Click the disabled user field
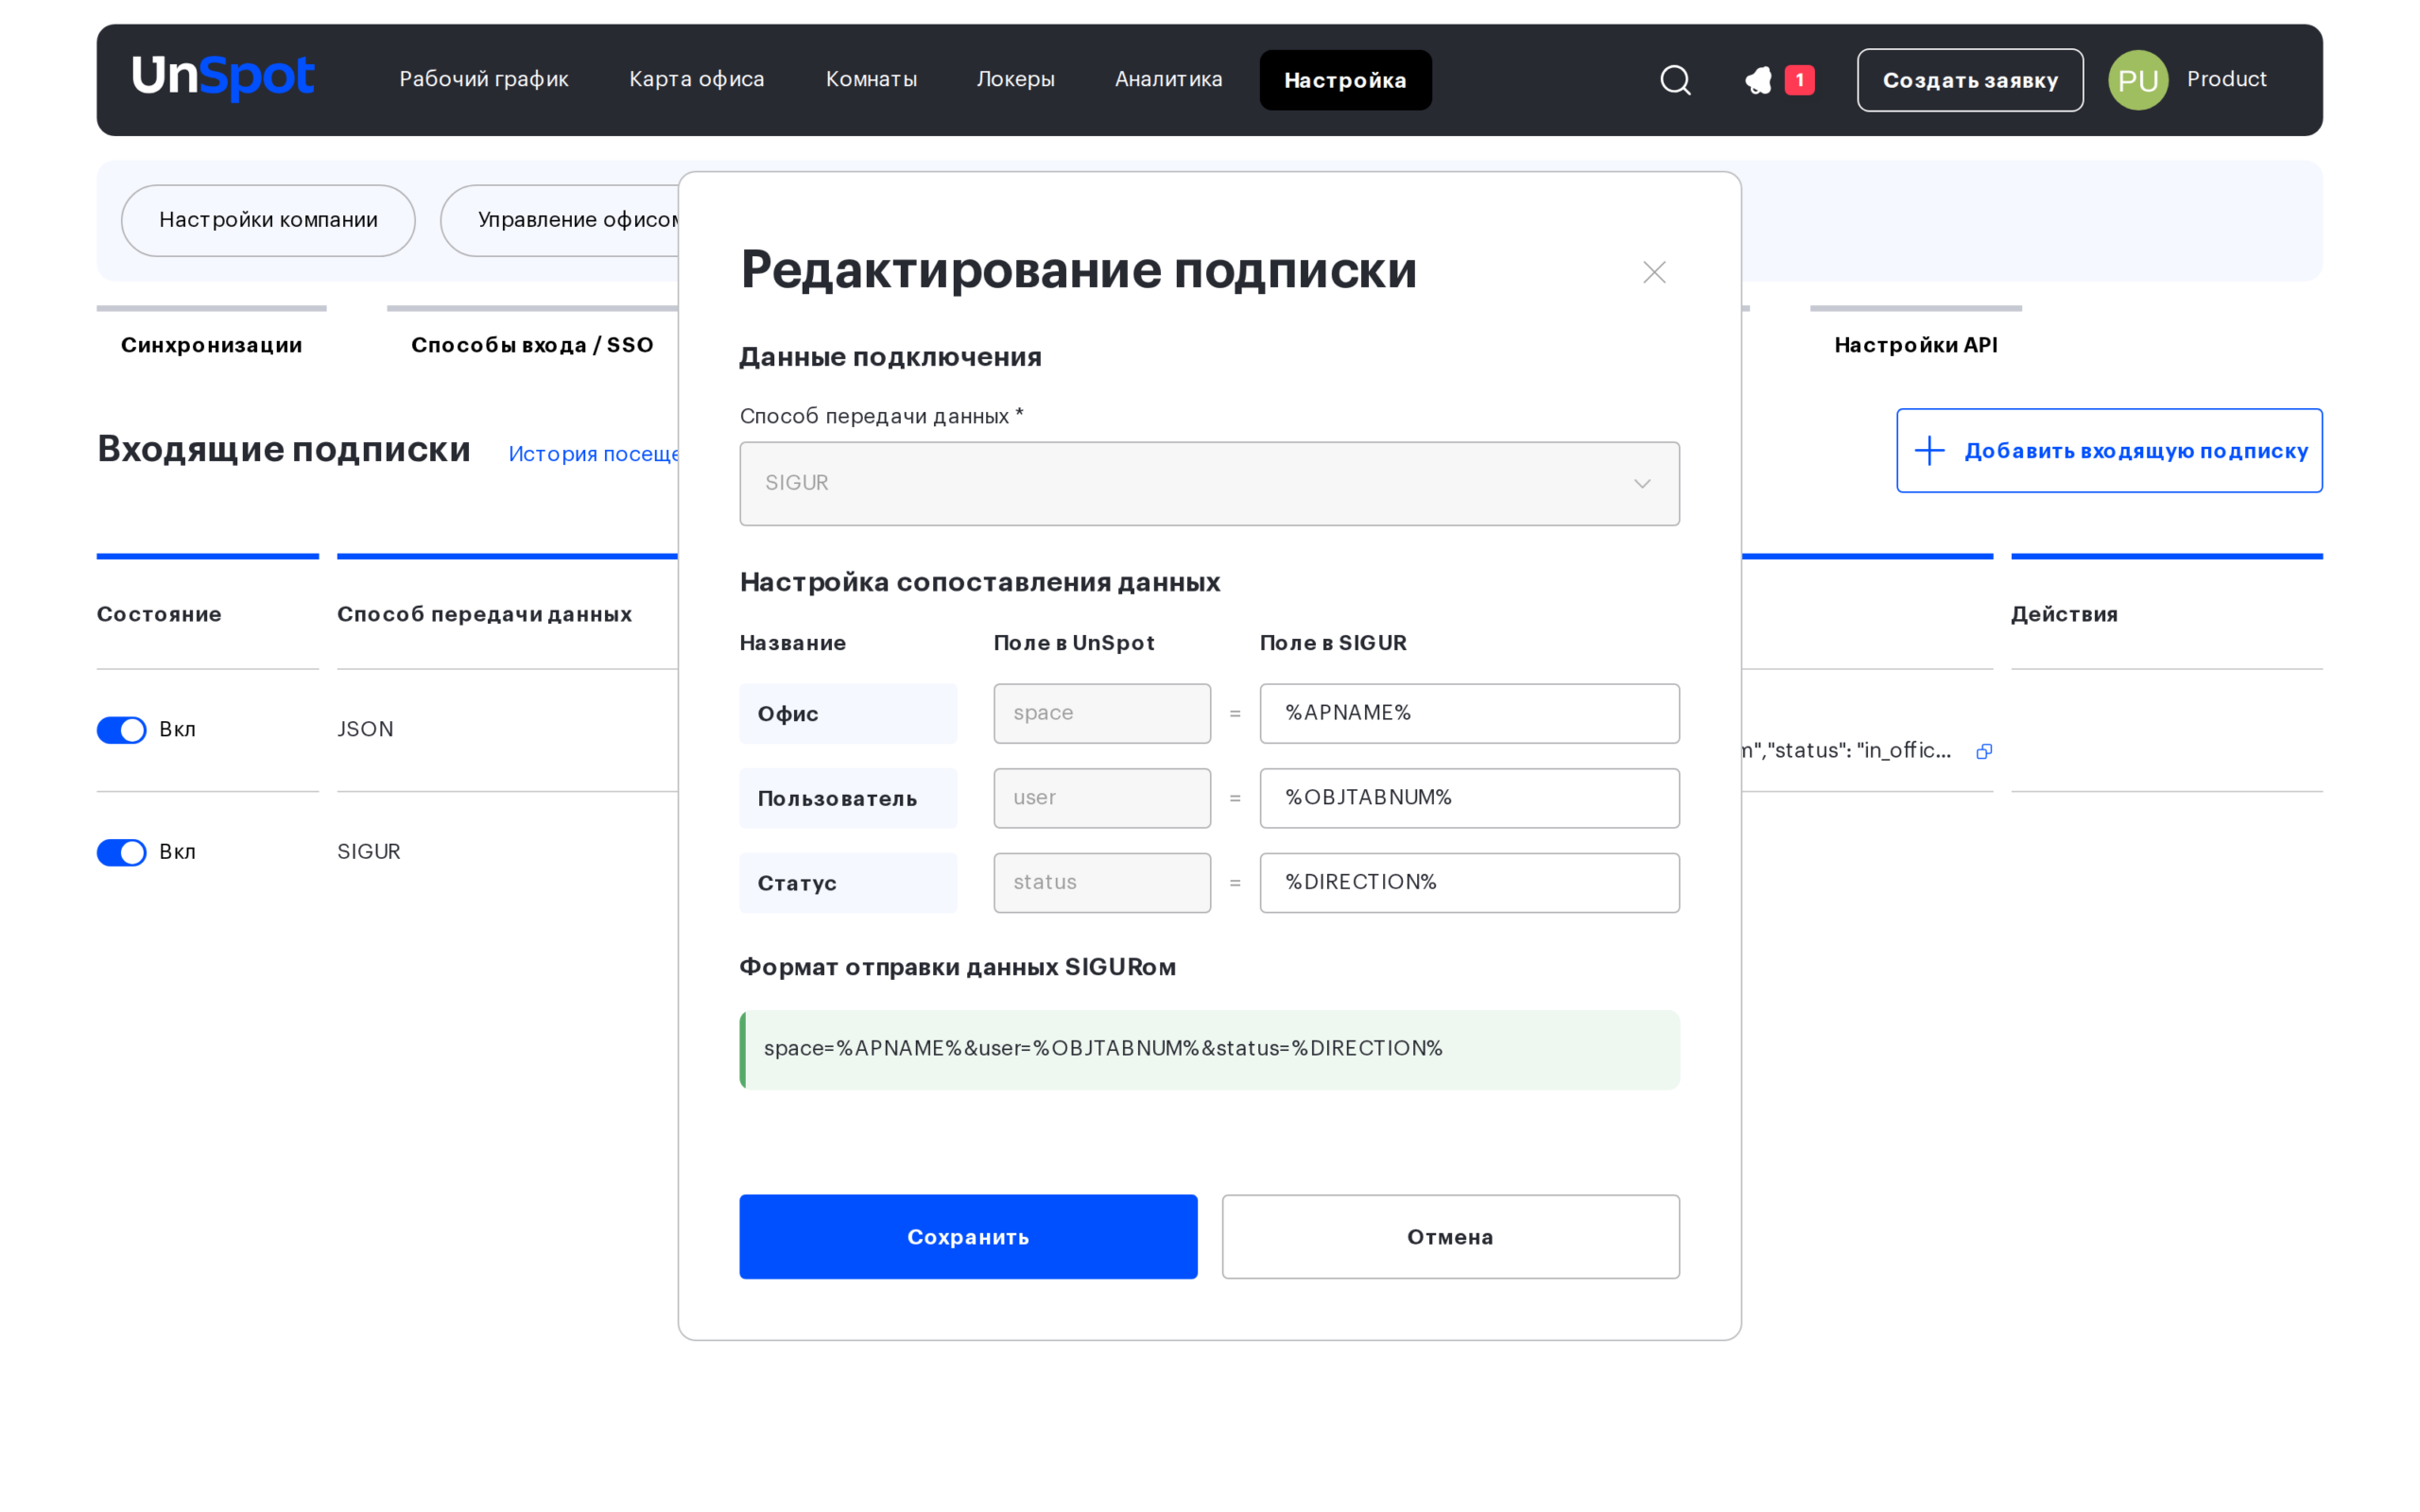The height and width of the screenshot is (1512, 2420). [1102, 798]
